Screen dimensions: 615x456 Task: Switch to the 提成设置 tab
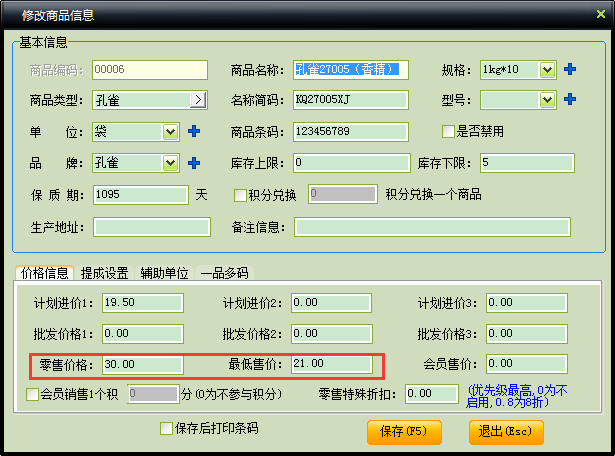(104, 273)
